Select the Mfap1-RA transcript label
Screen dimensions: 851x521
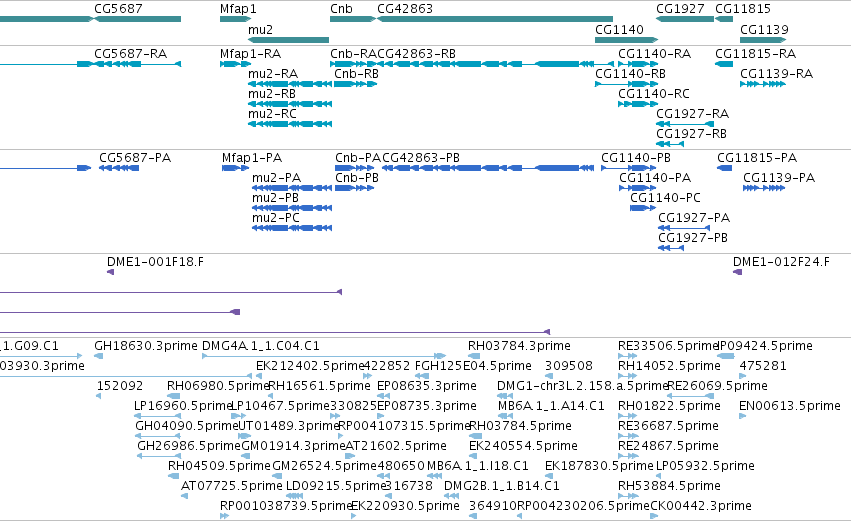coord(250,54)
